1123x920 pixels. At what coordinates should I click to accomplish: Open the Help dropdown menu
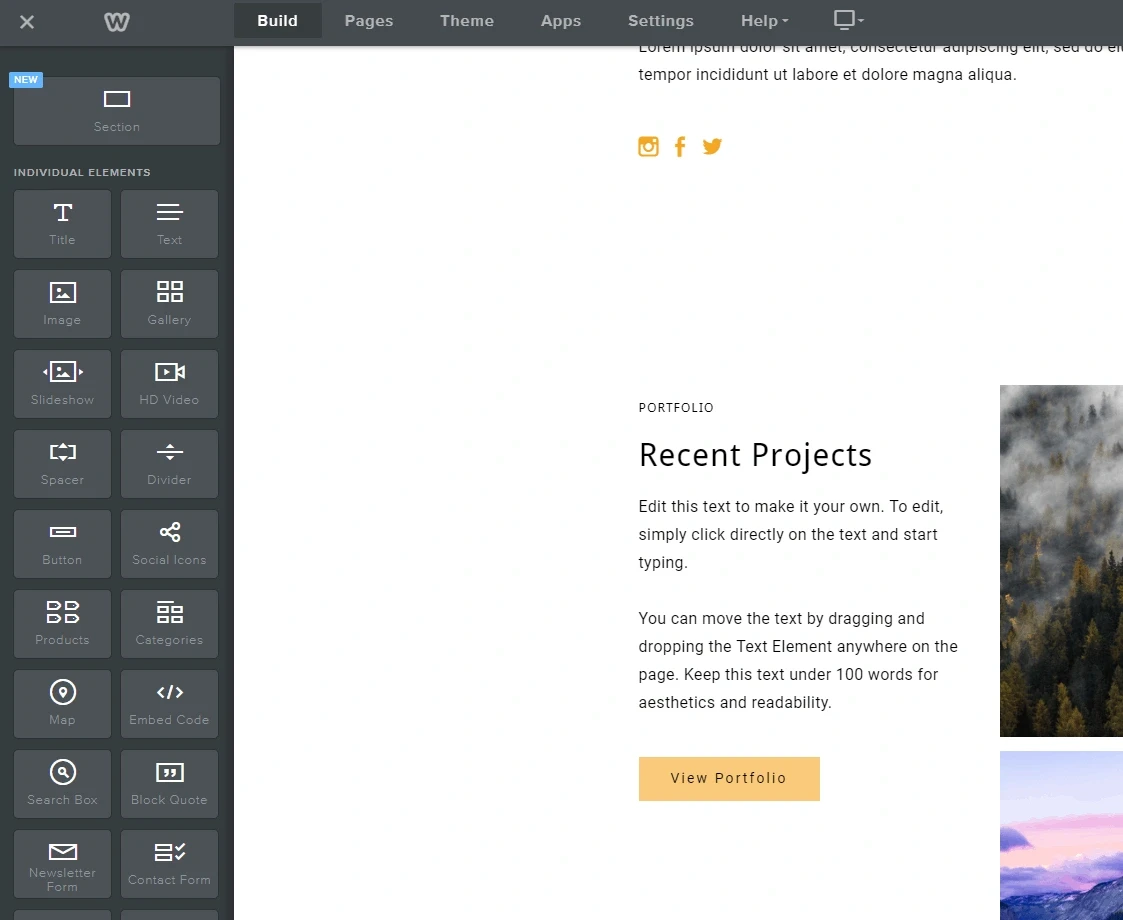coord(763,20)
